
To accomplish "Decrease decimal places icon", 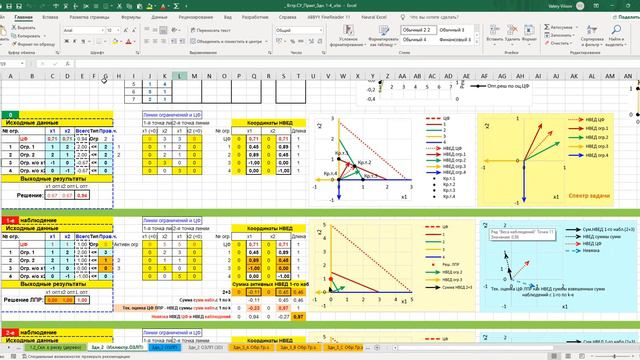I will [x=320, y=41].
